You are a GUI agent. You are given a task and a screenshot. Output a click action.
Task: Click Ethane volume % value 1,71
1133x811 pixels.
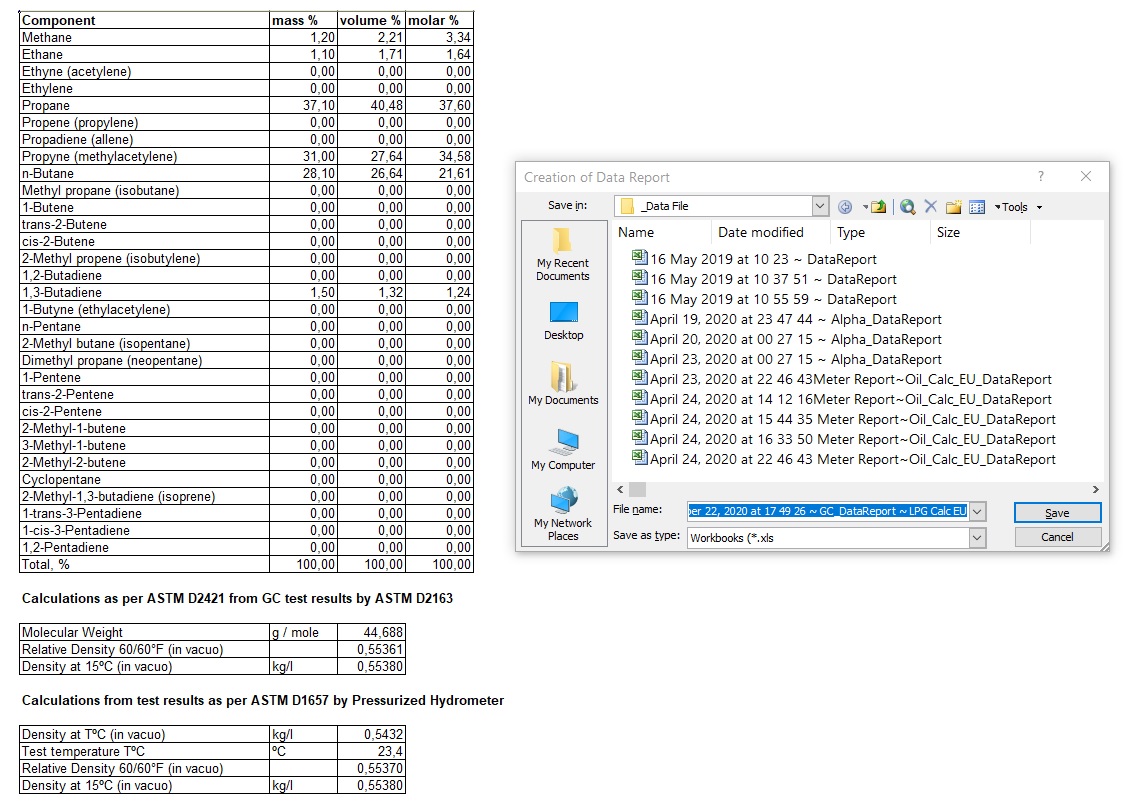click(371, 54)
